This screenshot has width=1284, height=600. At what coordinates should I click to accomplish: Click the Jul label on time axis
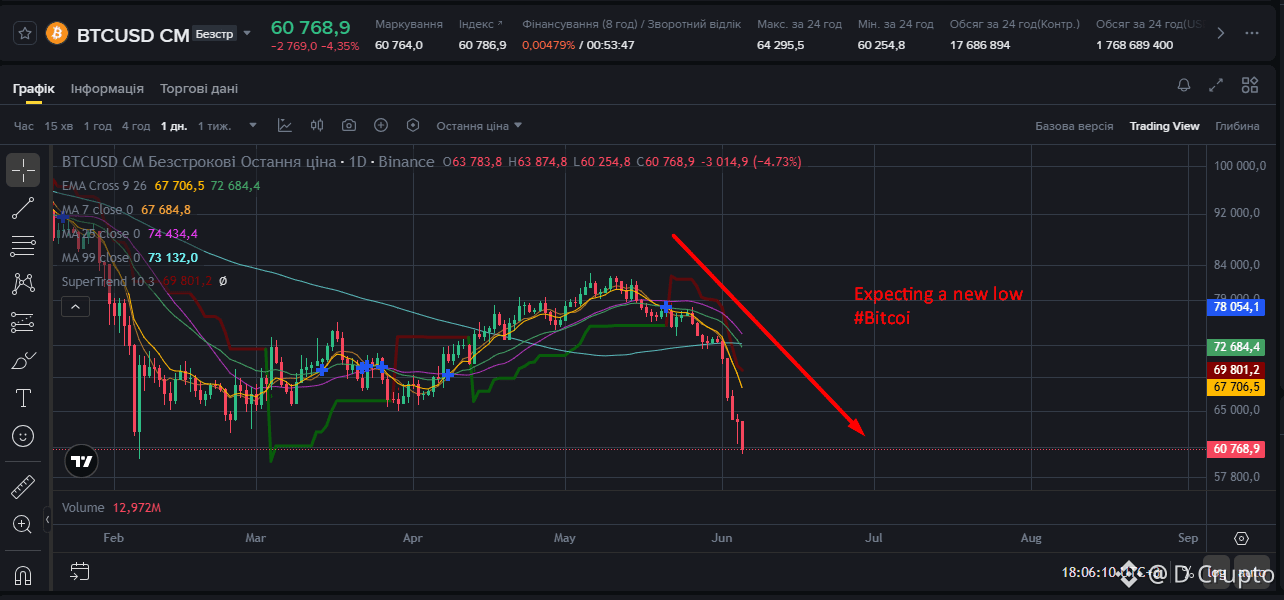pos(874,538)
